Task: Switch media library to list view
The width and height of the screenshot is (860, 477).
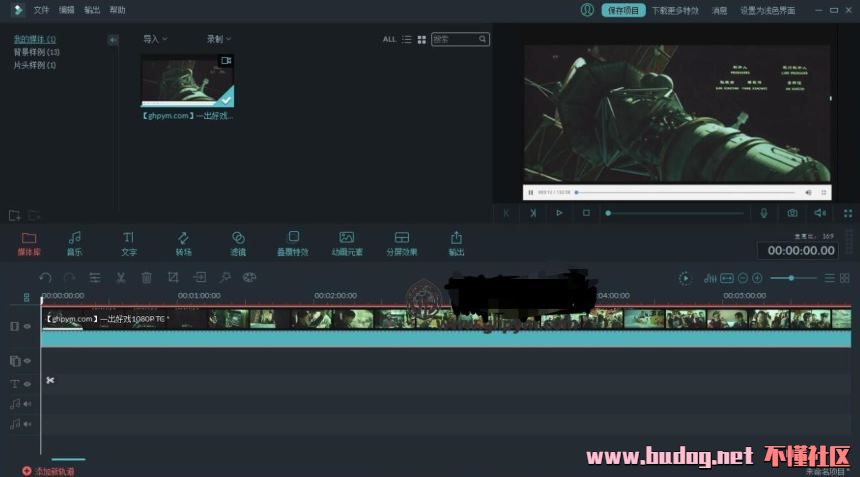Action: click(406, 39)
